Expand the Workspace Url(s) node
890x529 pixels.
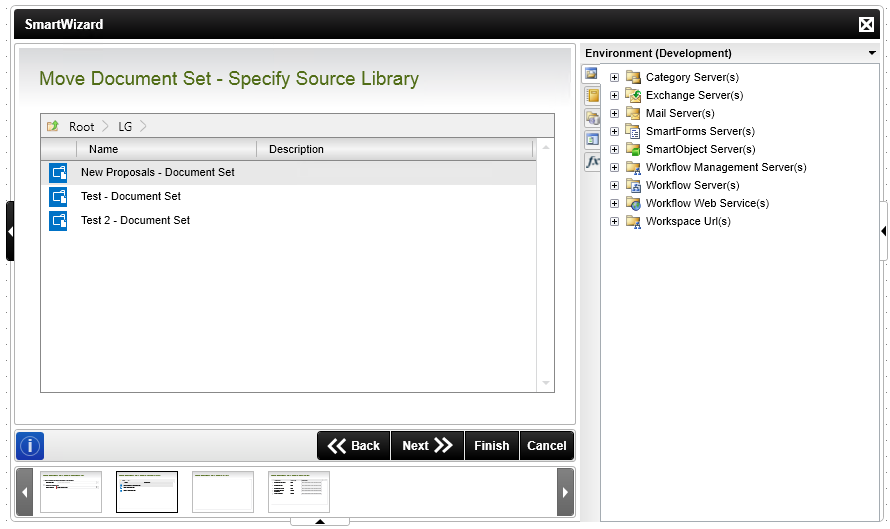[x=614, y=221]
